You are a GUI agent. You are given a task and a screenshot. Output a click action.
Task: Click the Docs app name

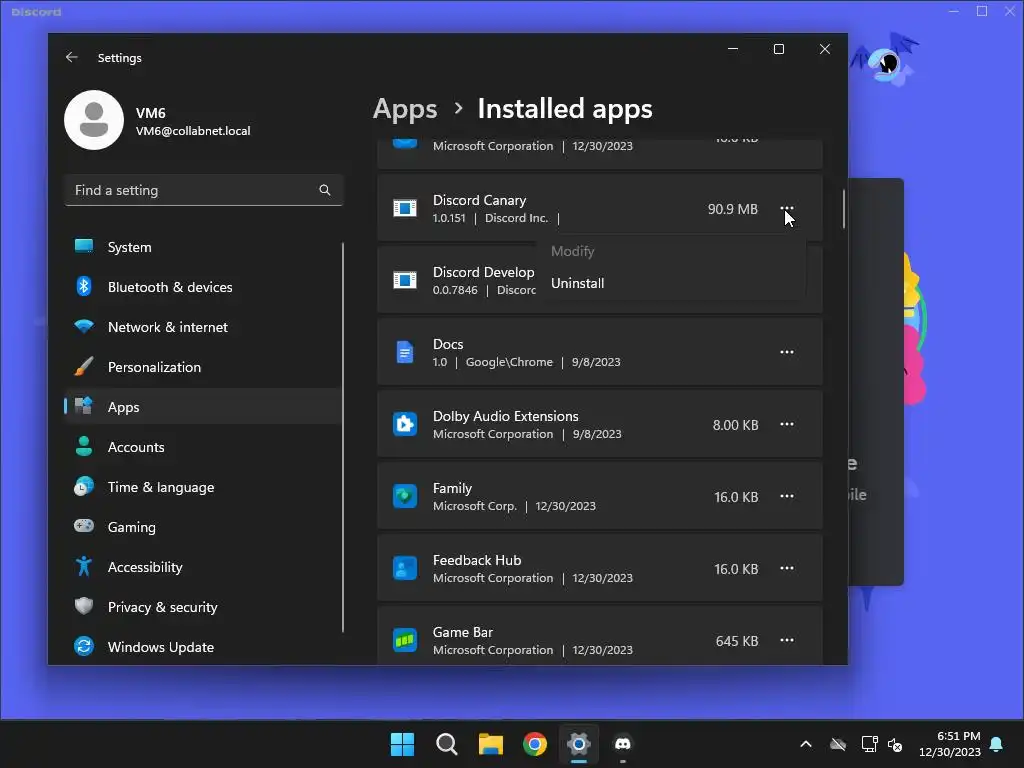click(x=448, y=344)
